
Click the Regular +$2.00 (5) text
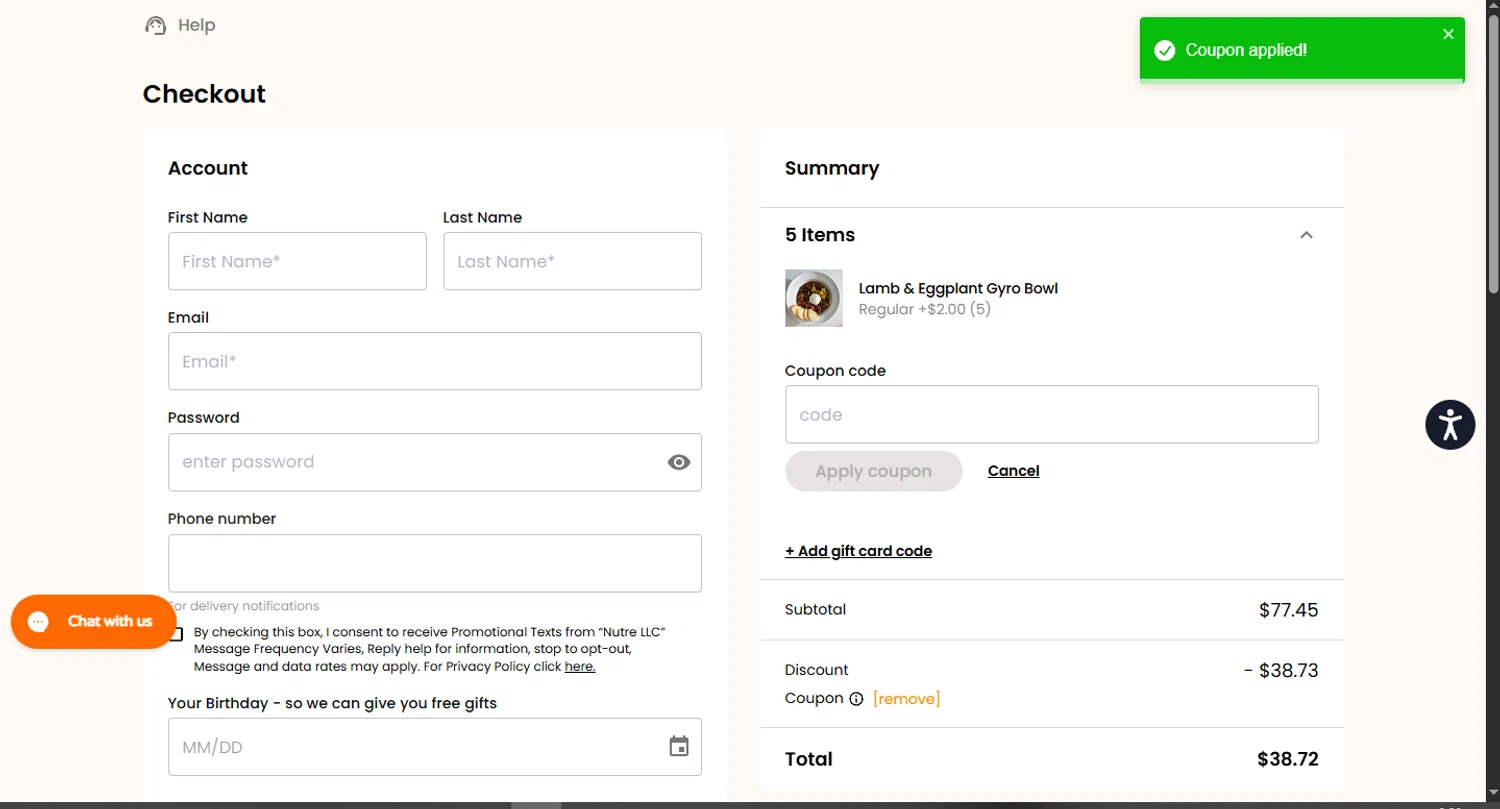925,309
